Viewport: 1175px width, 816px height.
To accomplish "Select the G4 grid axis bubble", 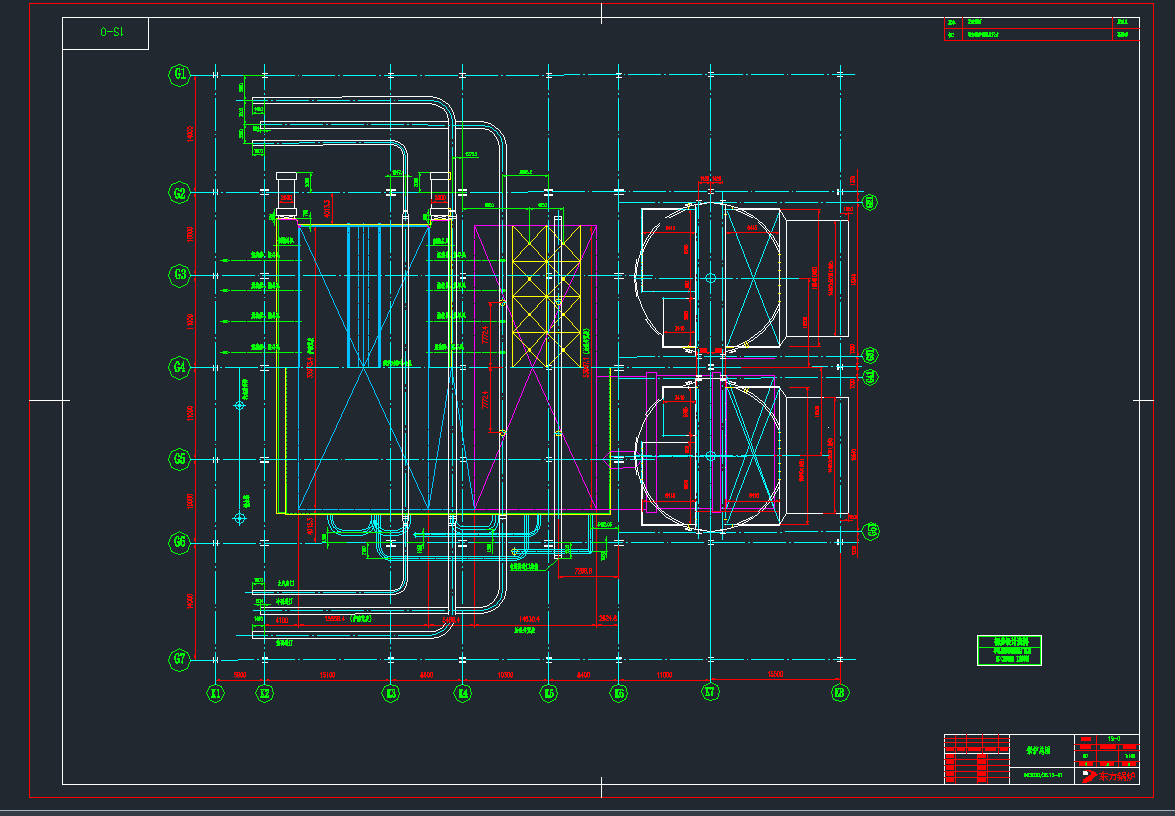I will [180, 367].
